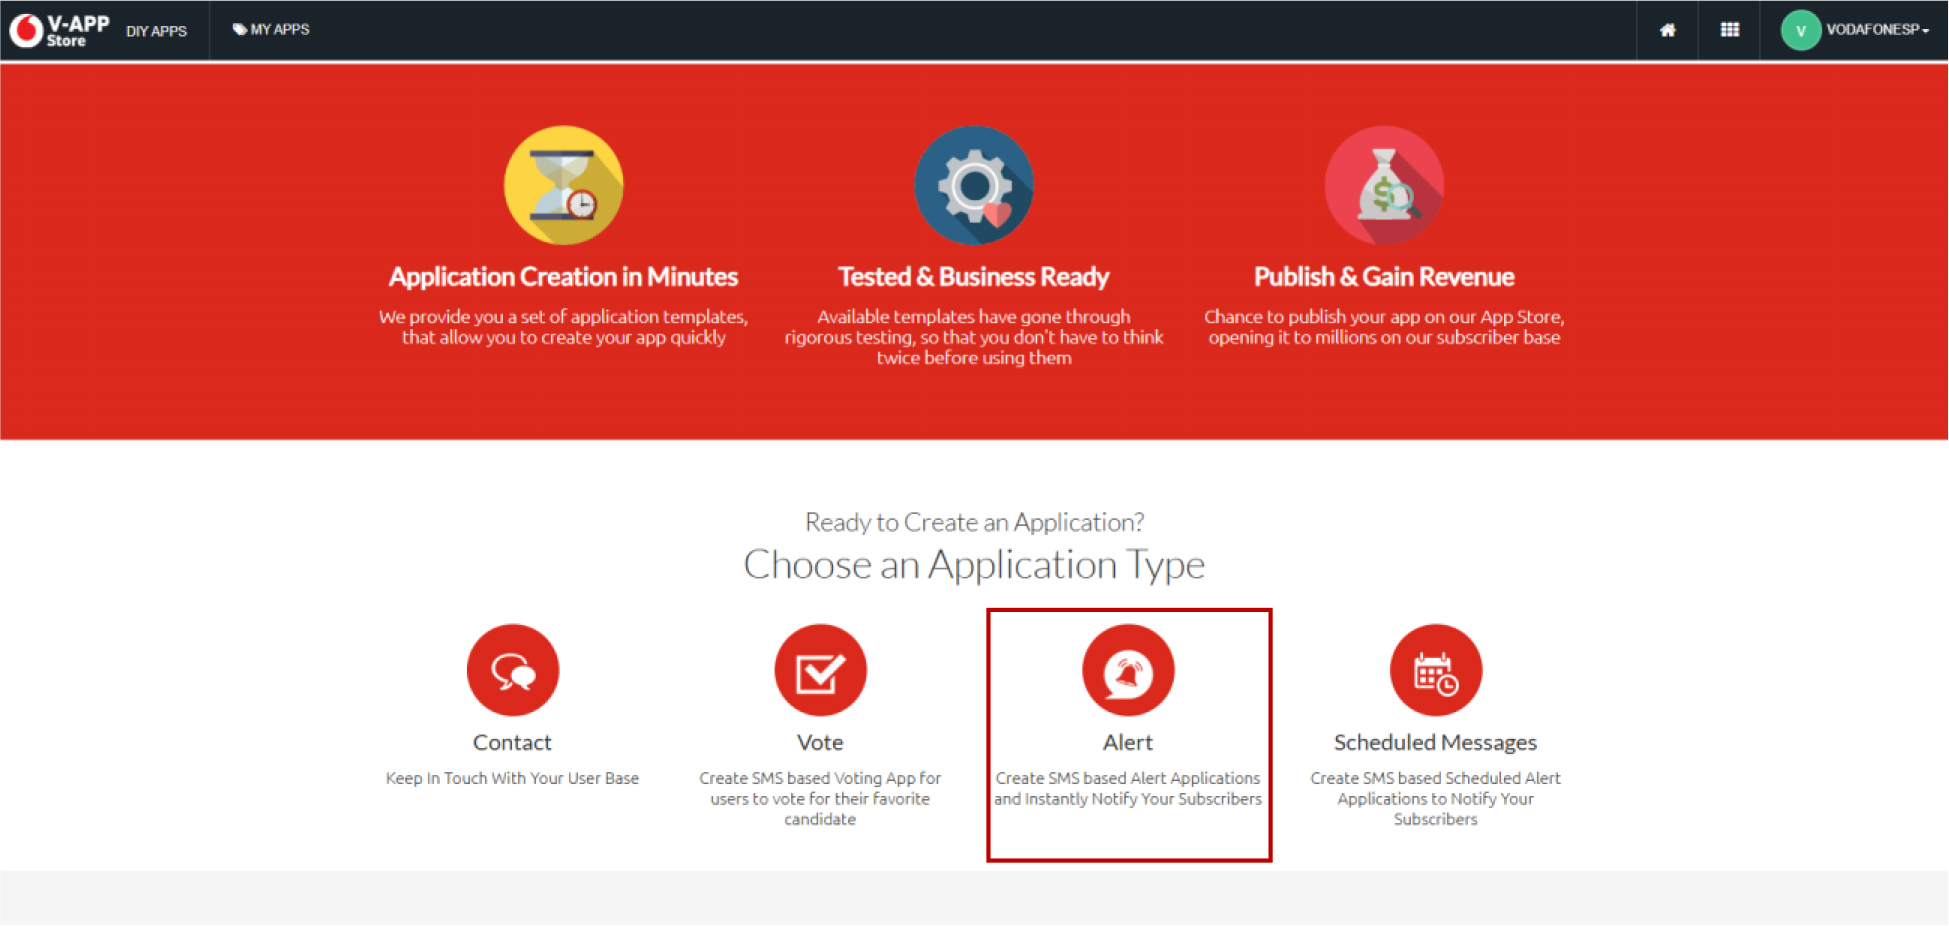Click the Contact option text
The height and width of the screenshot is (926, 1949).
point(512,742)
